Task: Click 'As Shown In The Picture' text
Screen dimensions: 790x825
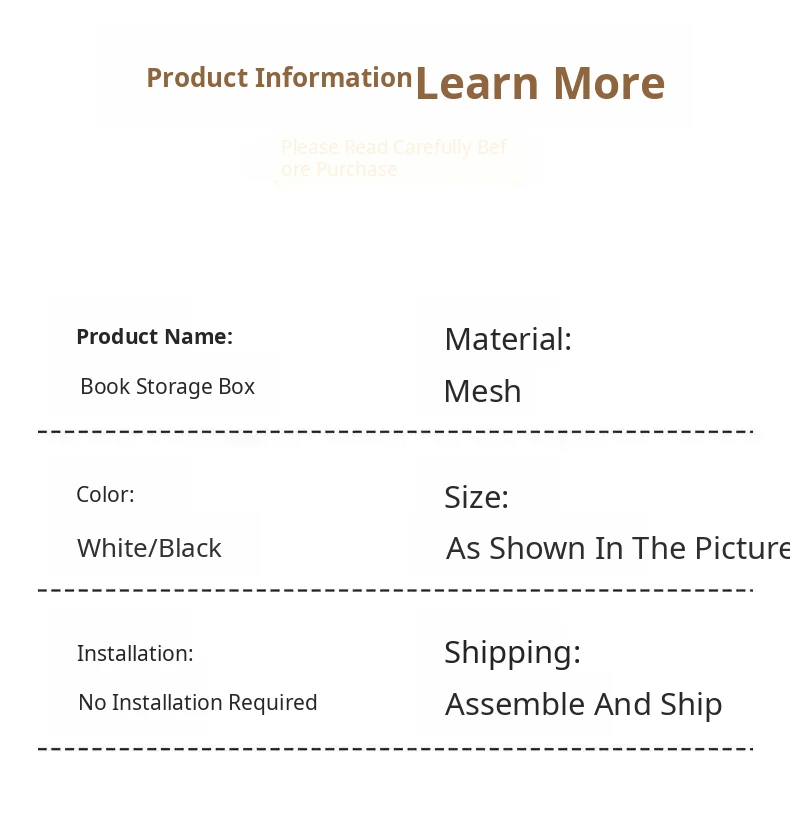Action: (616, 548)
